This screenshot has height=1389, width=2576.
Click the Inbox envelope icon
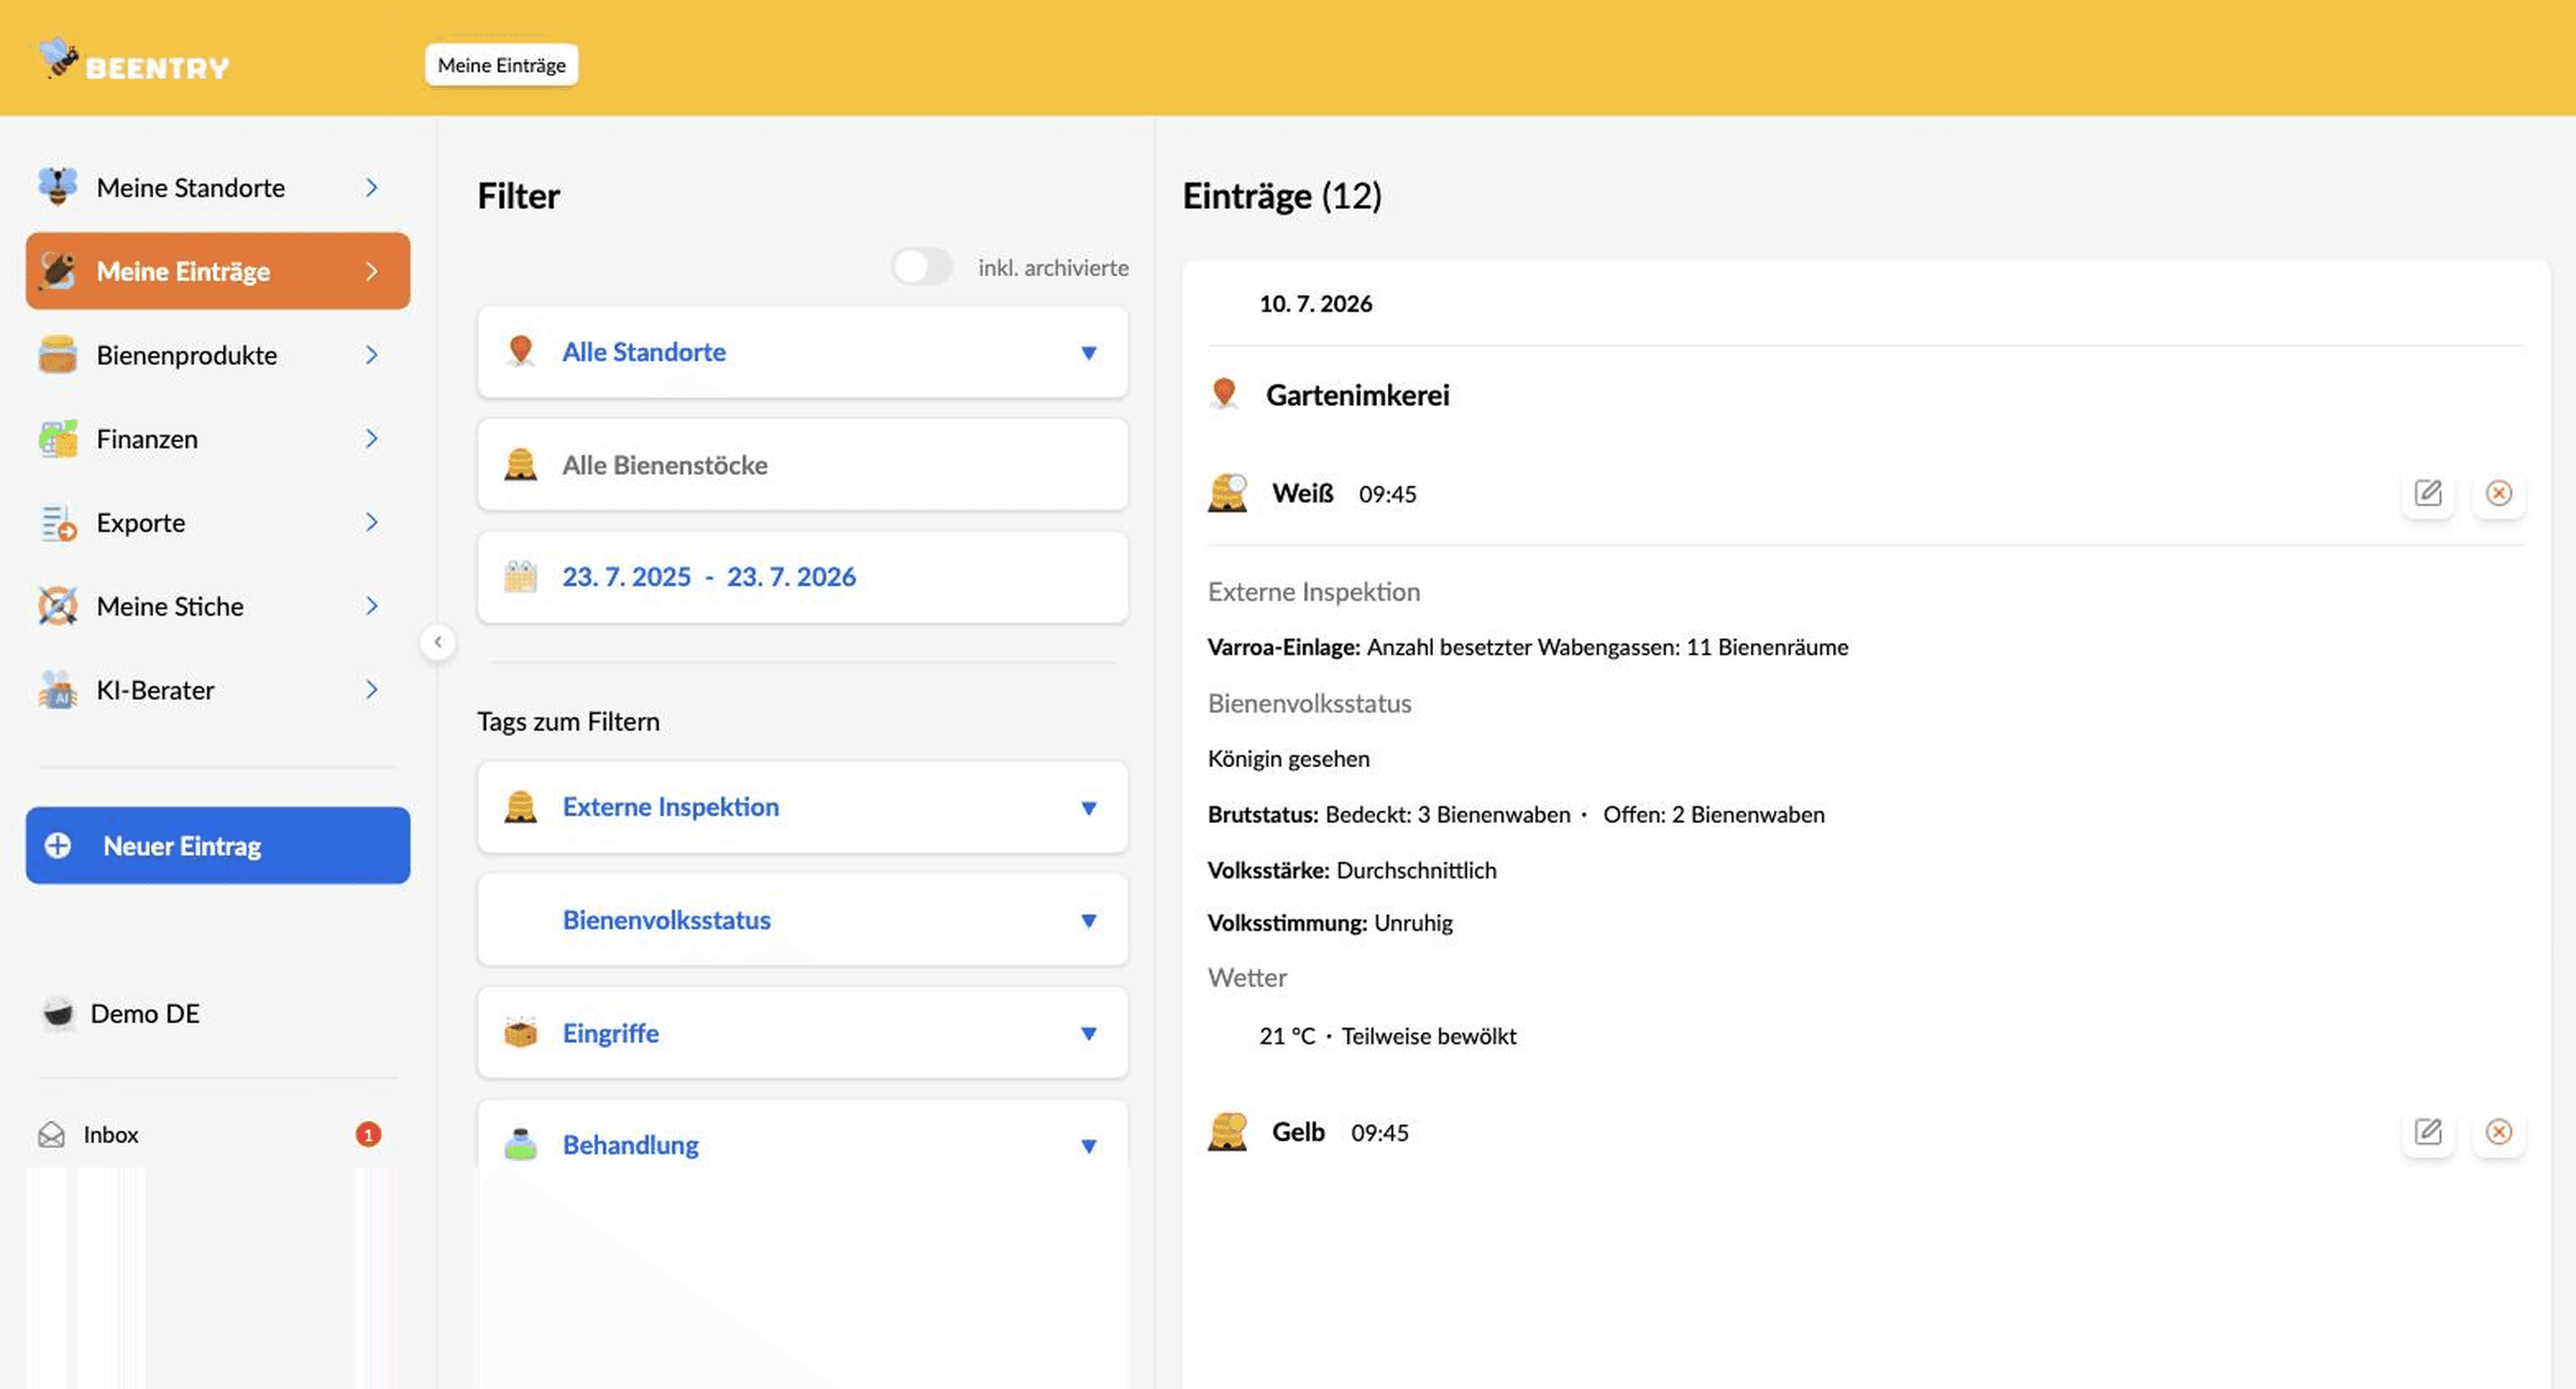51,1135
